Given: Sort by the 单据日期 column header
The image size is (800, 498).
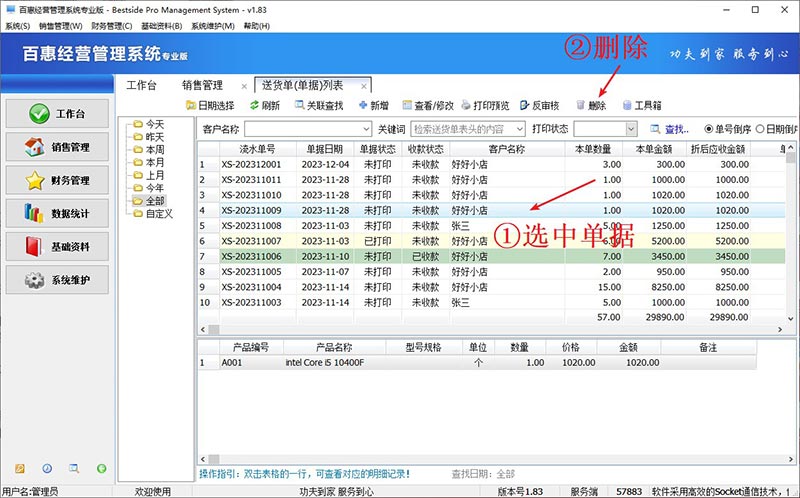Looking at the screenshot, I should tap(324, 149).
